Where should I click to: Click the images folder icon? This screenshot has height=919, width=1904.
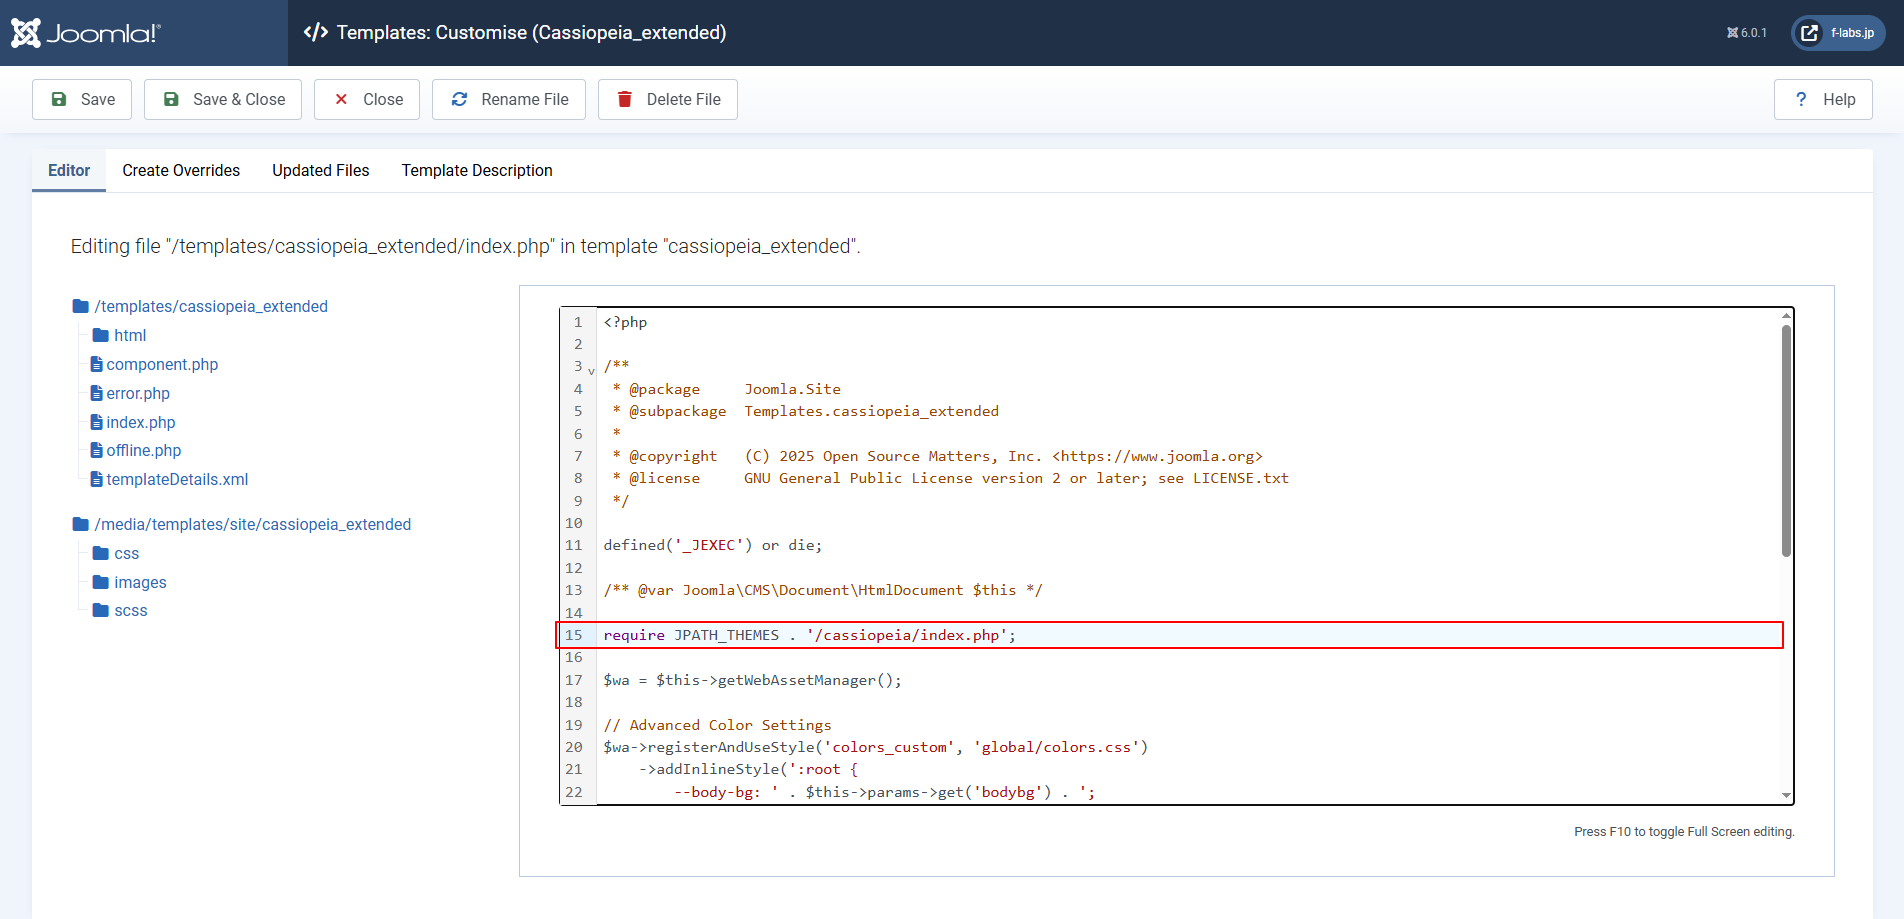(101, 582)
